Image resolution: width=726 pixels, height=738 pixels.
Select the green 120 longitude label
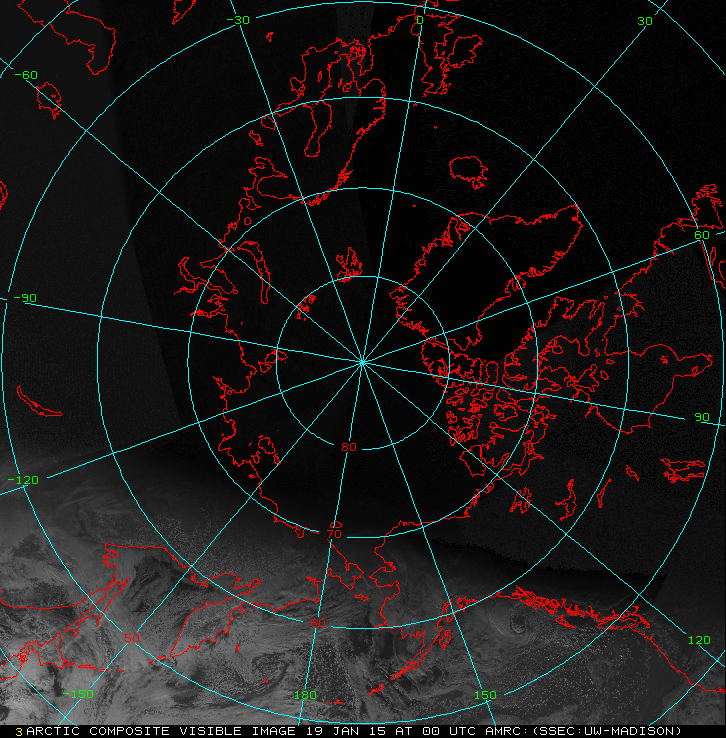tap(699, 640)
